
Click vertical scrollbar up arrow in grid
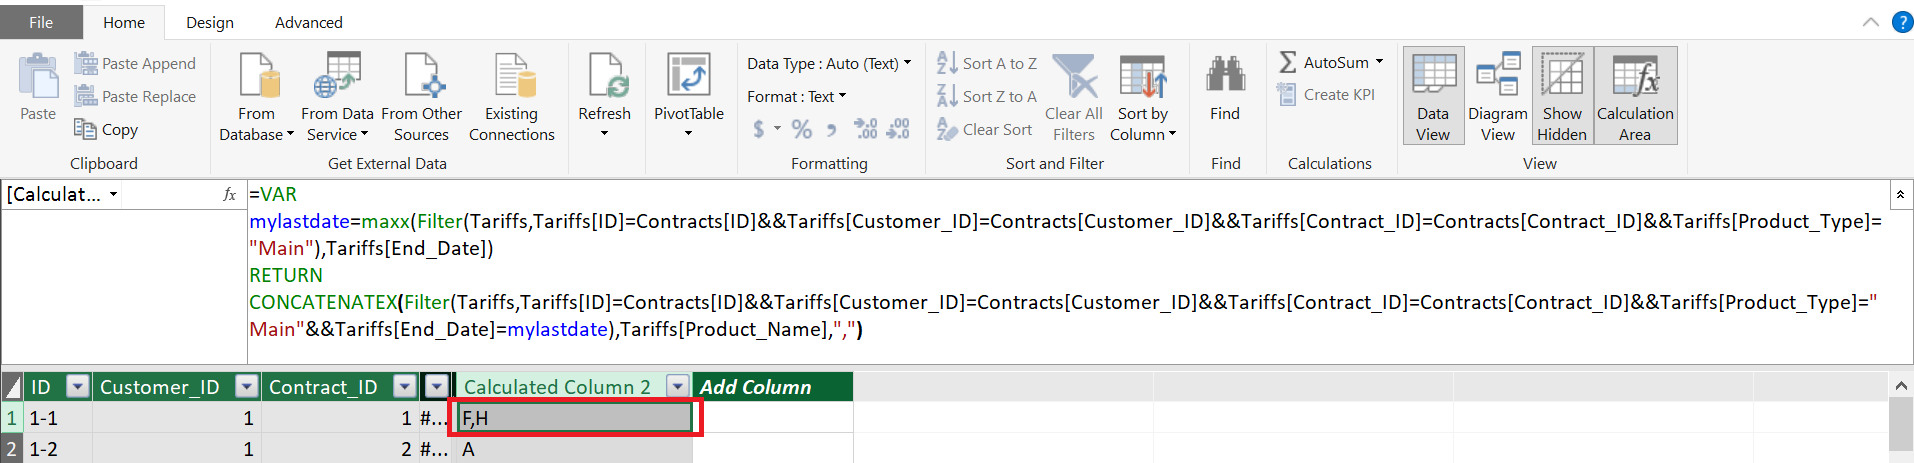coord(1901,386)
